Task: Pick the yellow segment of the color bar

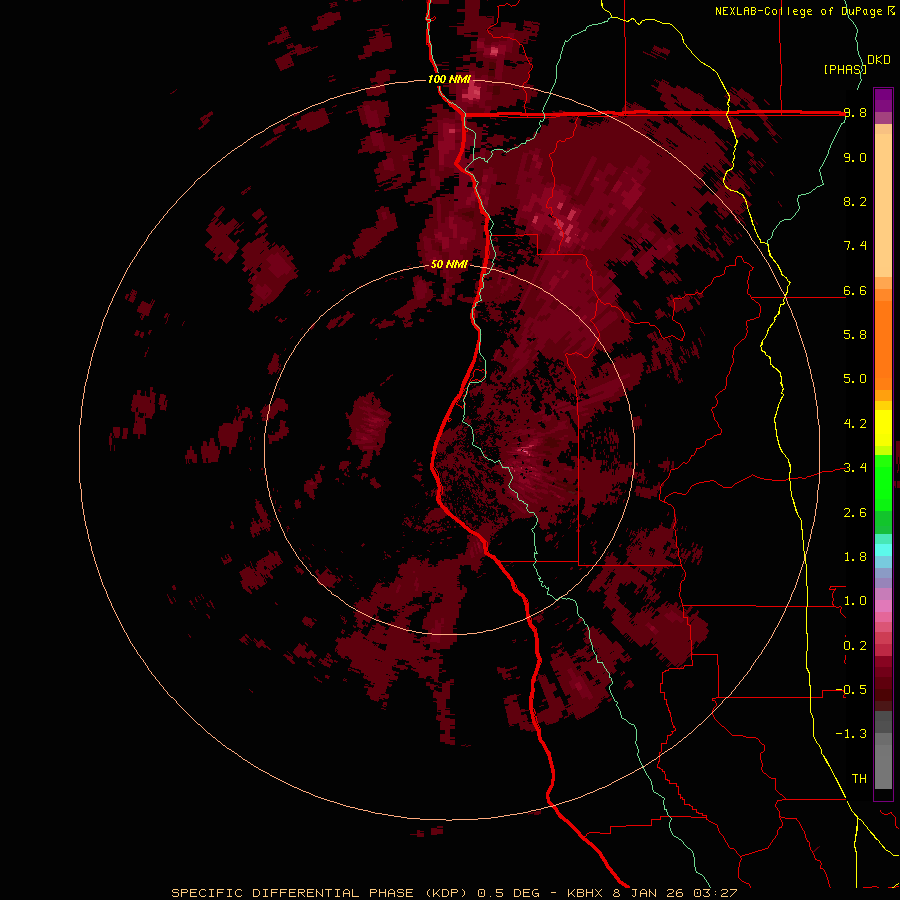Action: point(883,428)
